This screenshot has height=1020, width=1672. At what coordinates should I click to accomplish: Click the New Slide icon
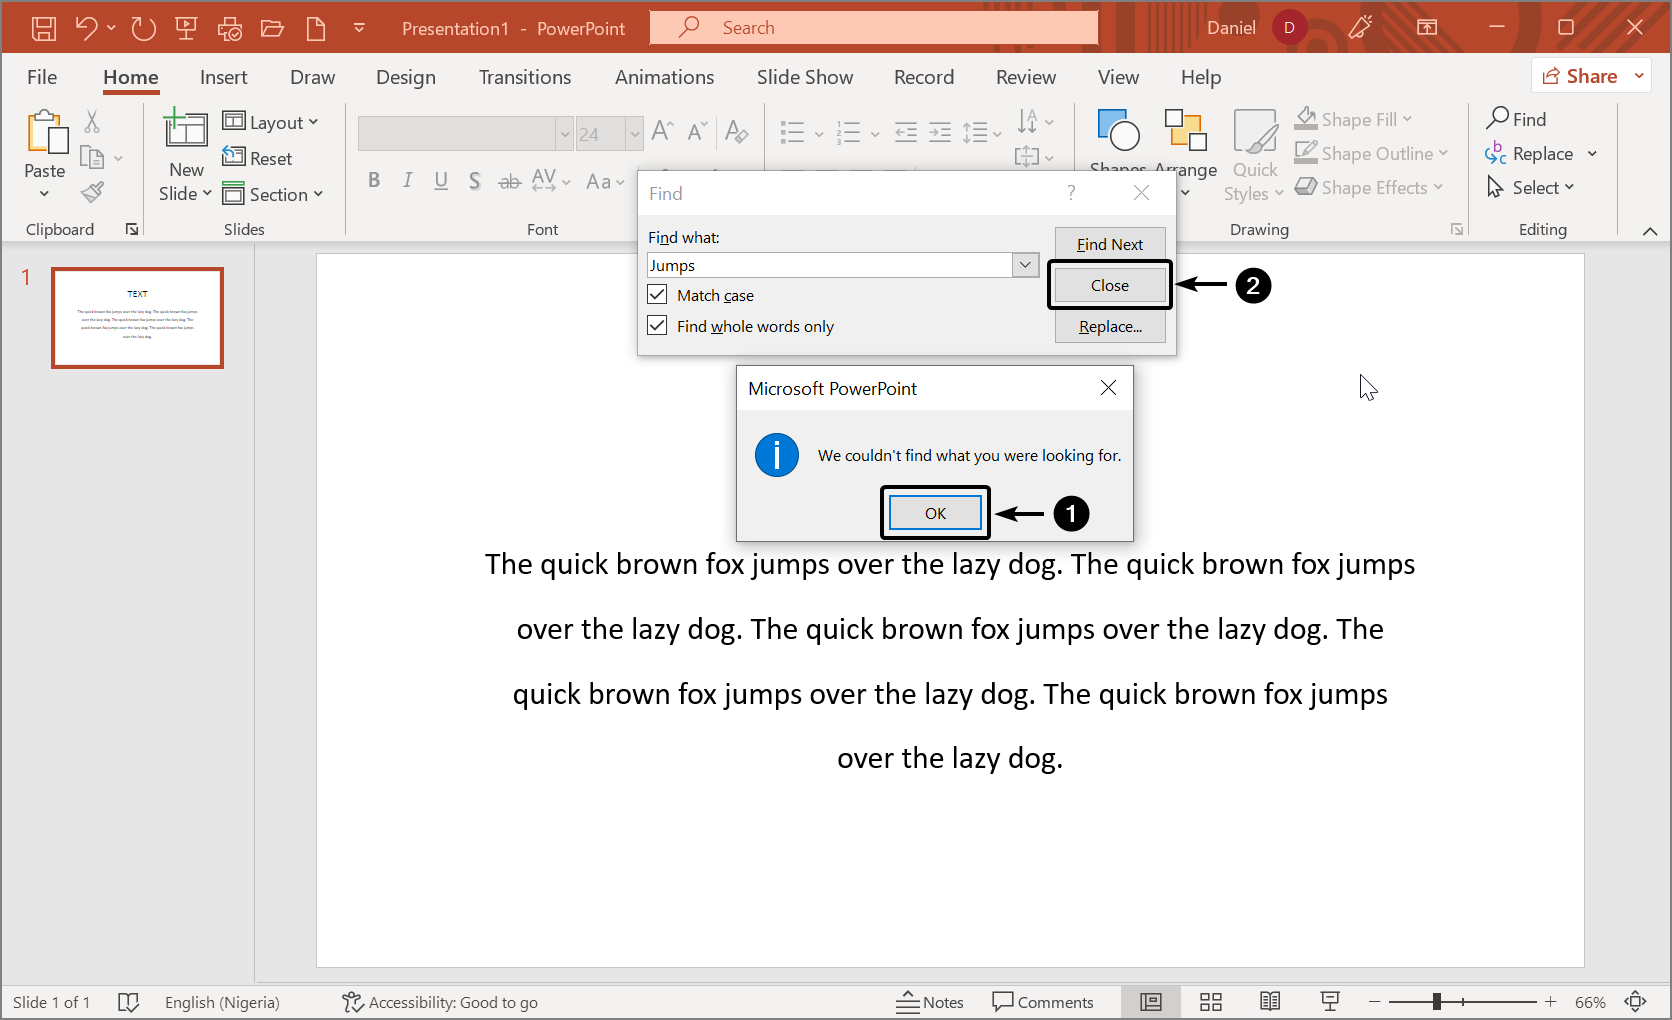186,130
